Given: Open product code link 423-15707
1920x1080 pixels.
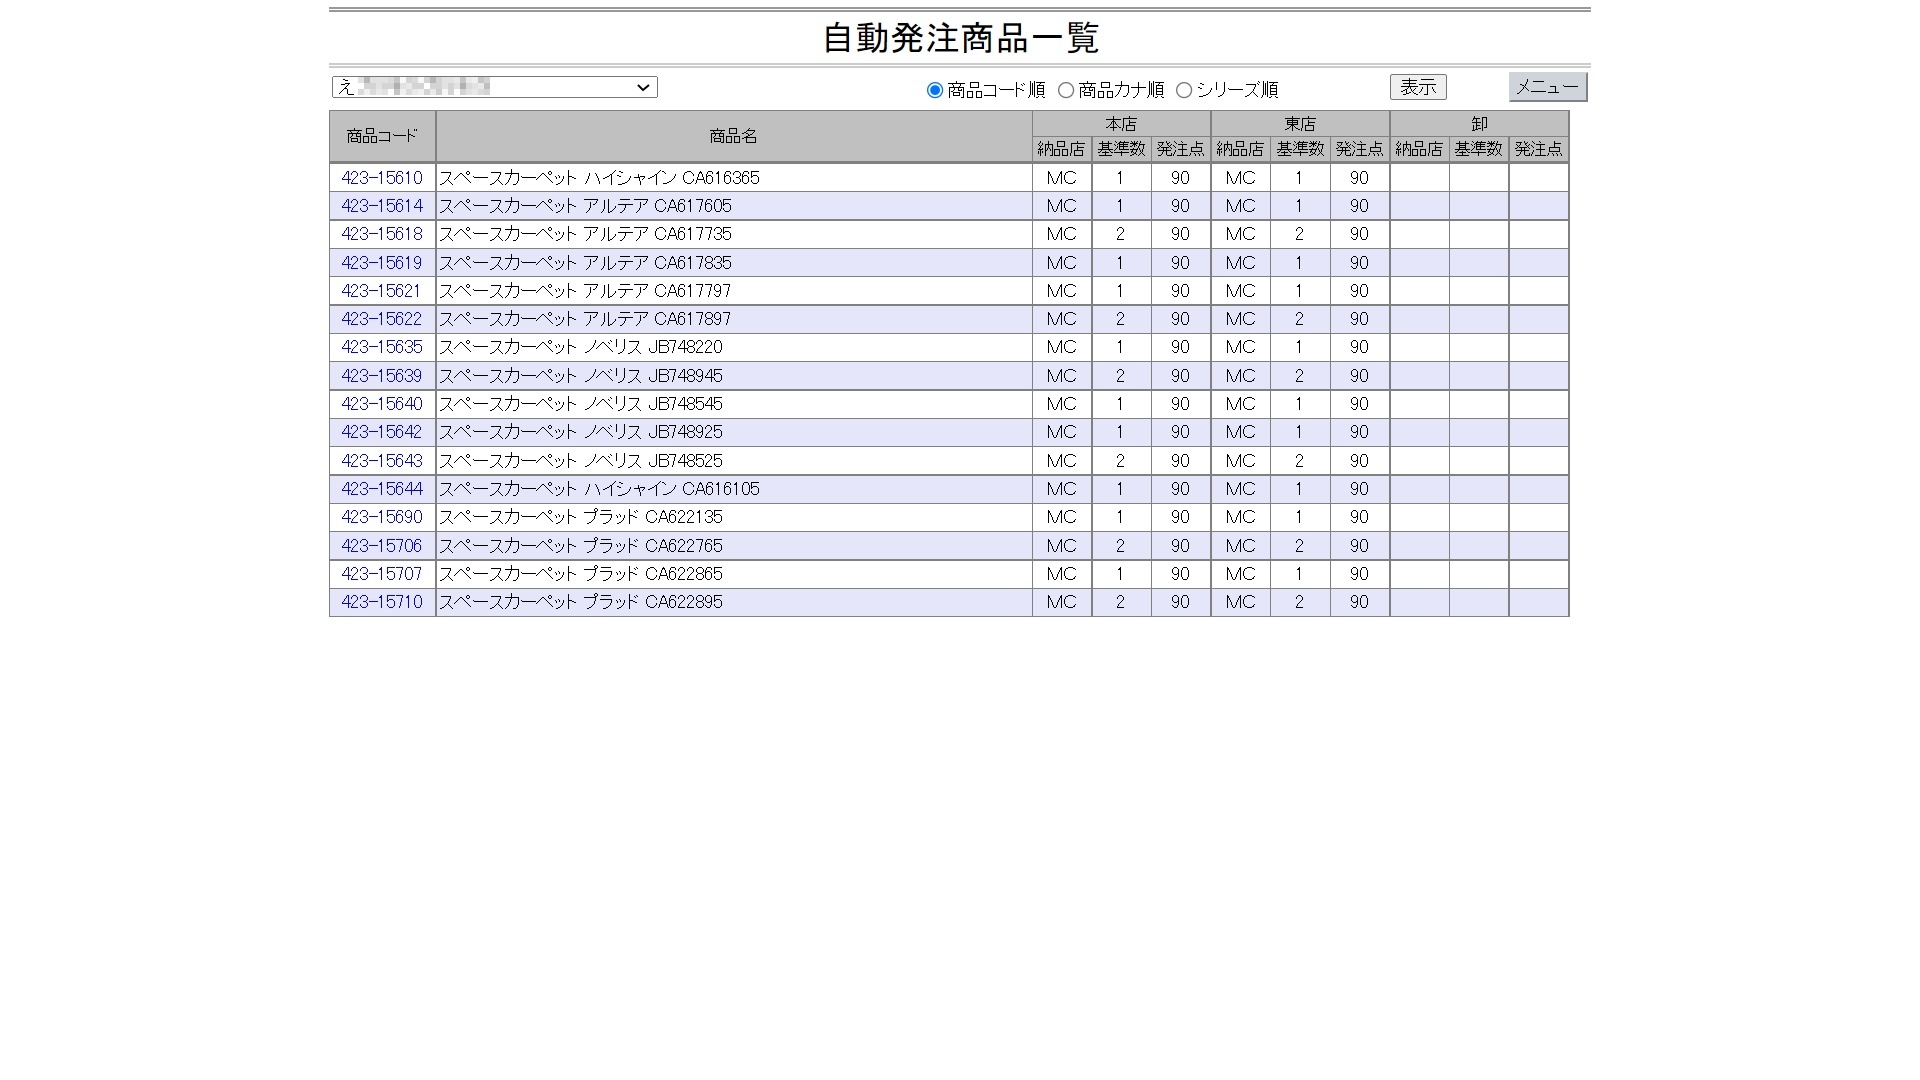Looking at the screenshot, I should (382, 574).
